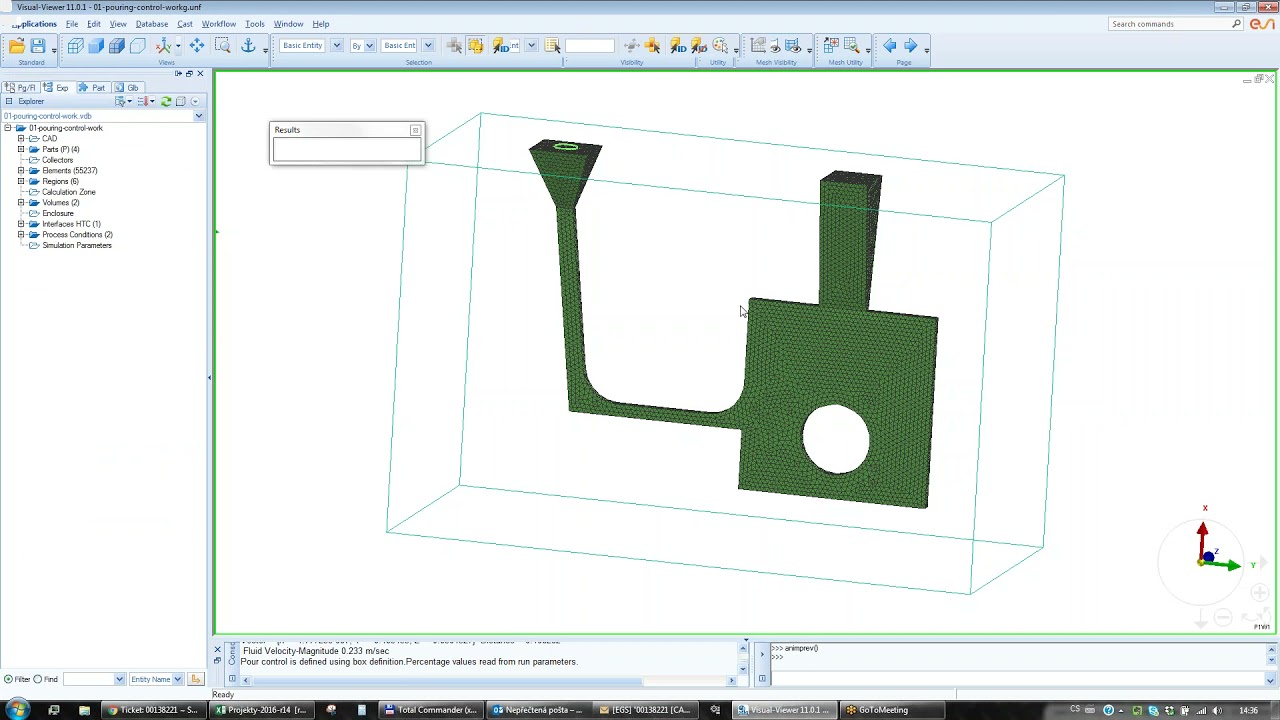The width and height of the screenshot is (1280, 720).
Task: Go to next page with right arrow
Action: click(910, 46)
